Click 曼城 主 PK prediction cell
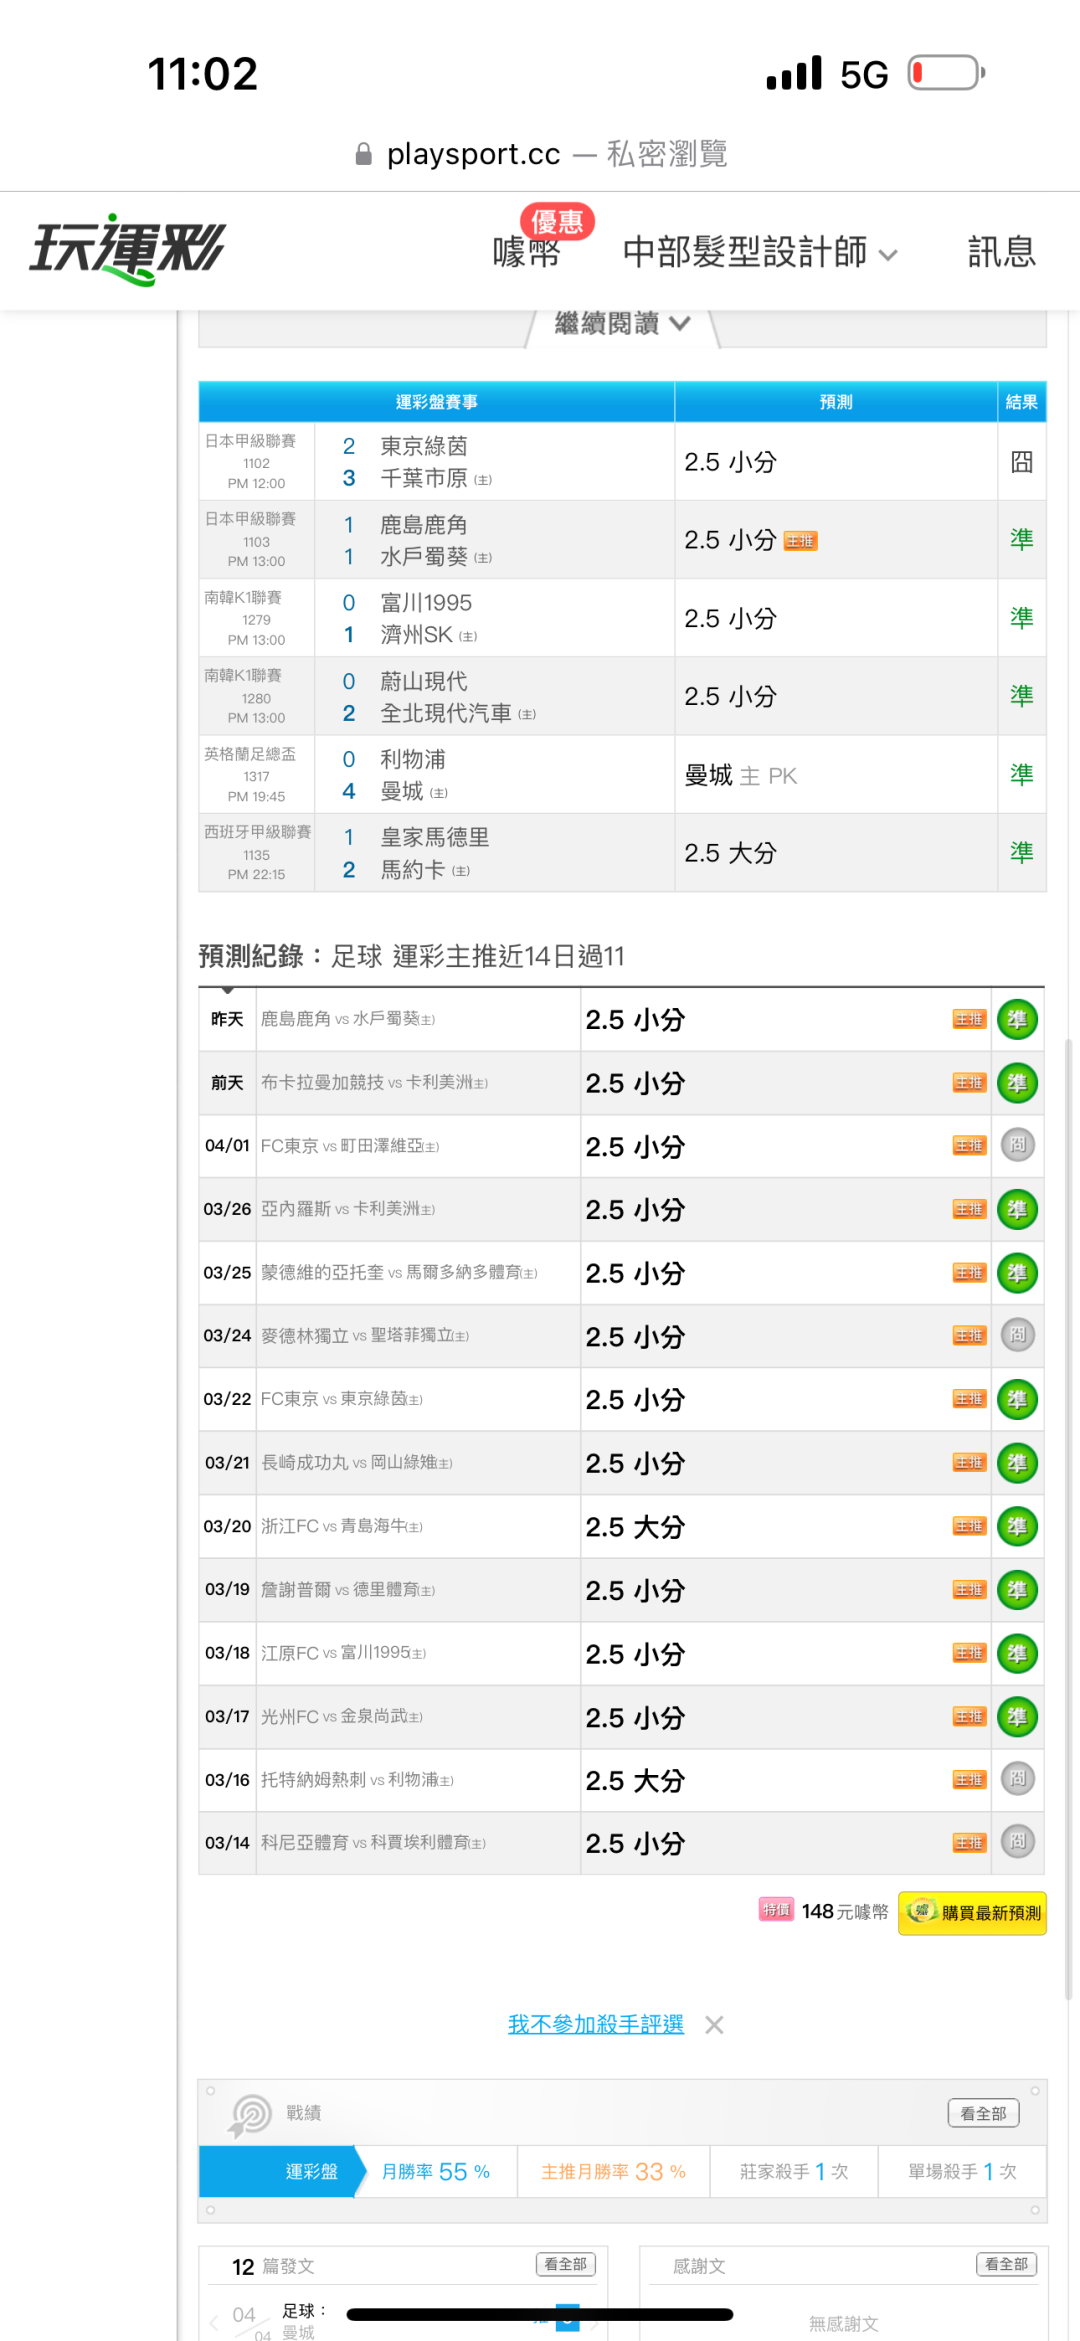 (x=836, y=775)
